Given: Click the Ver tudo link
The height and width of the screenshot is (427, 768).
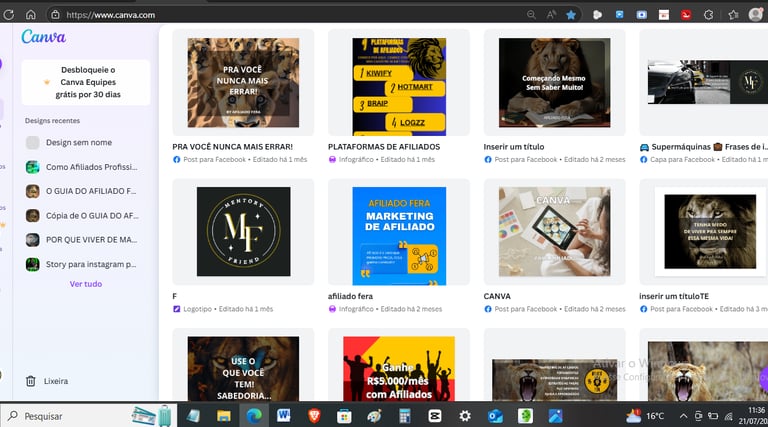Looking at the screenshot, I should (x=86, y=284).
